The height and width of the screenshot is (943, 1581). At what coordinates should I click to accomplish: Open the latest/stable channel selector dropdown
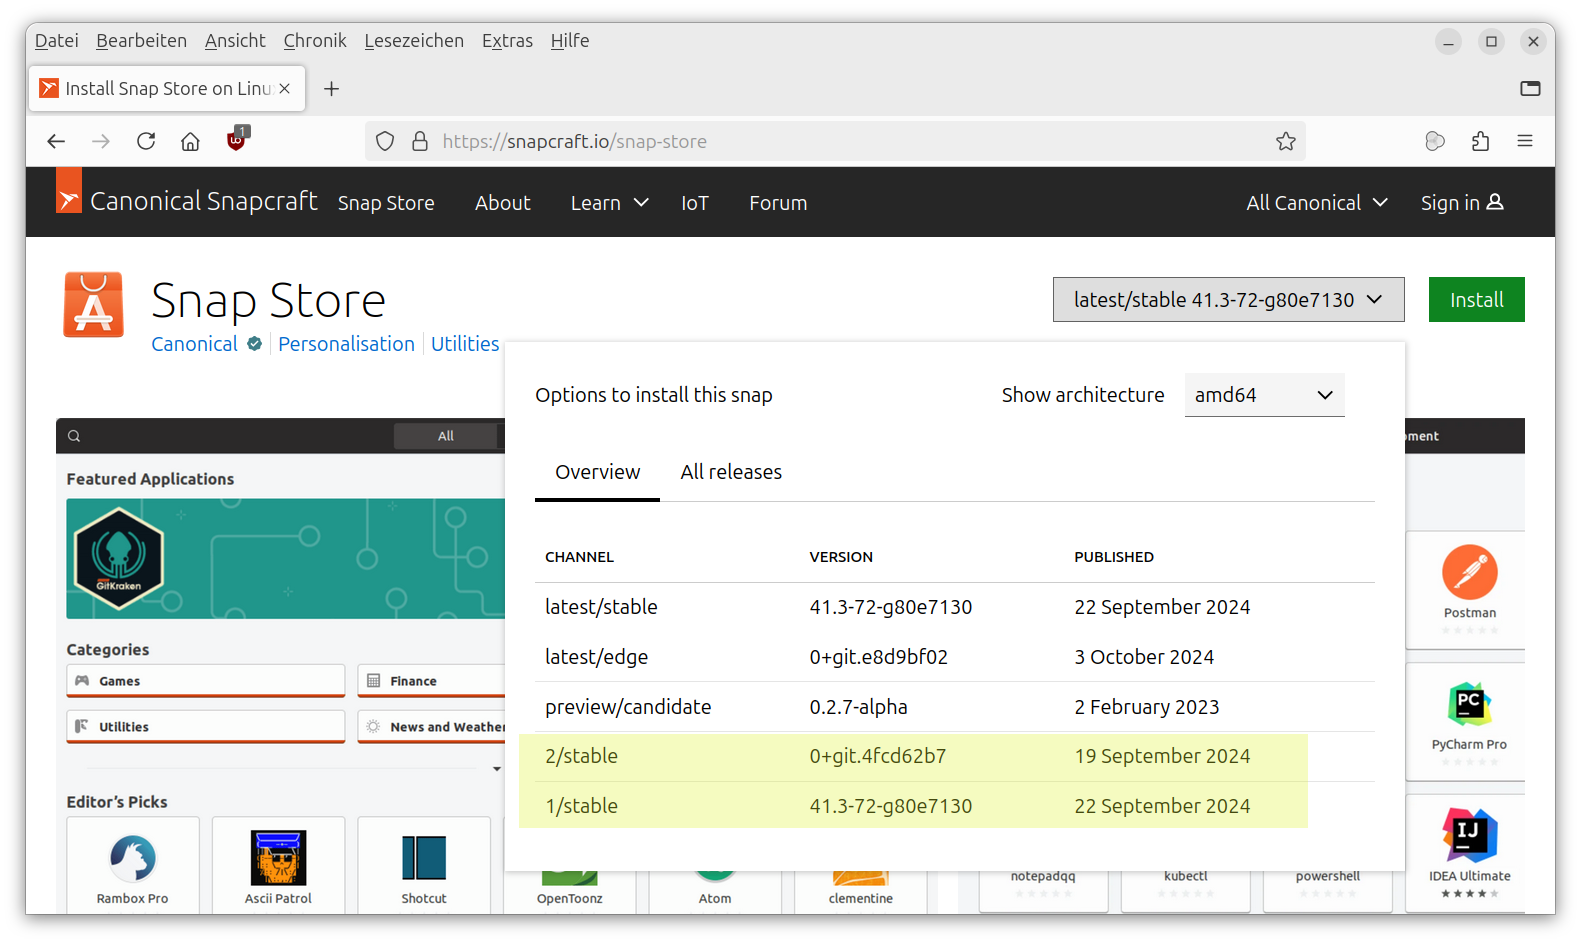(x=1228, y=300)
